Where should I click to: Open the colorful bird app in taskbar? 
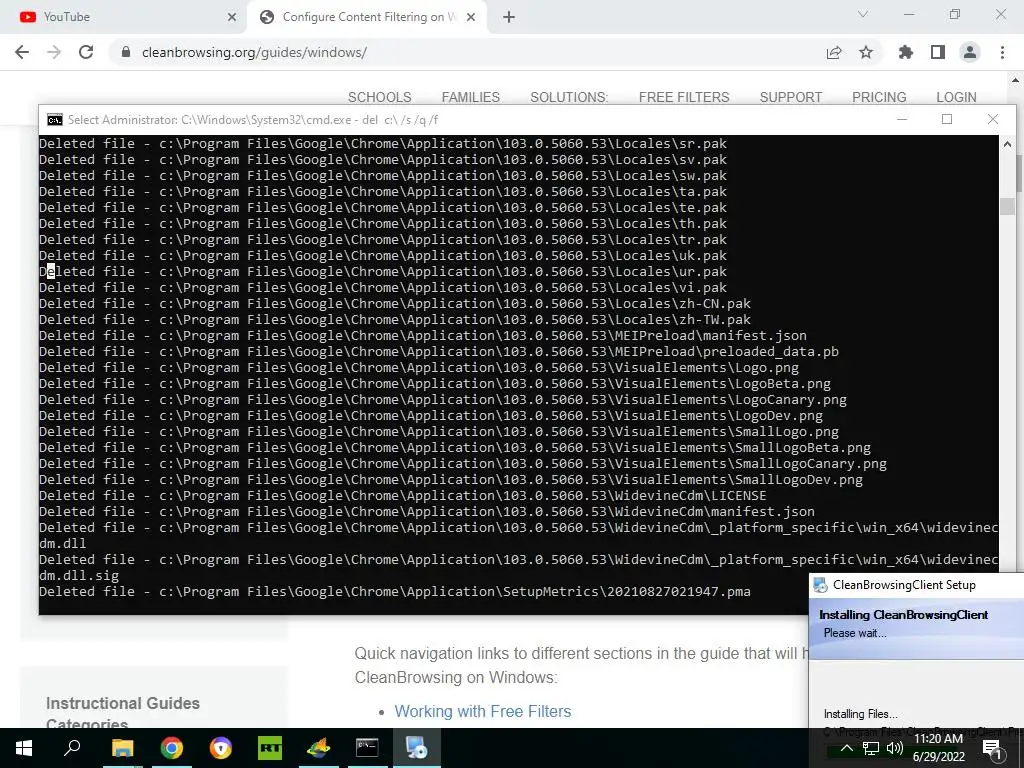(x=319, y=748)
